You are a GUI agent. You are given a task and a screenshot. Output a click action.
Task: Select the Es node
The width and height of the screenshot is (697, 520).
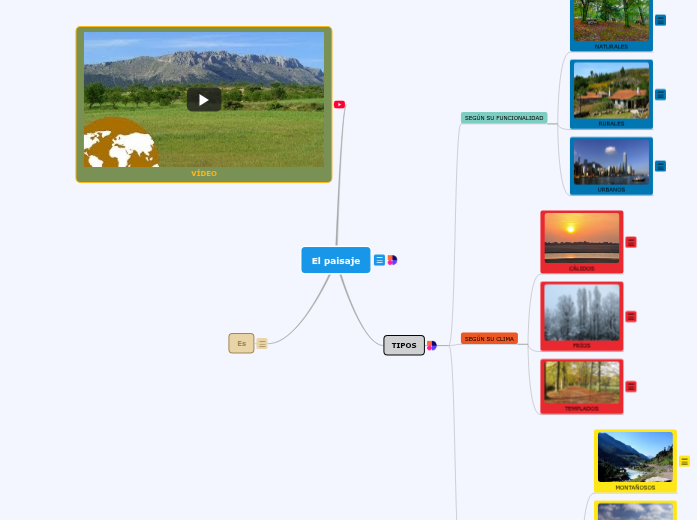coord(241,343)
